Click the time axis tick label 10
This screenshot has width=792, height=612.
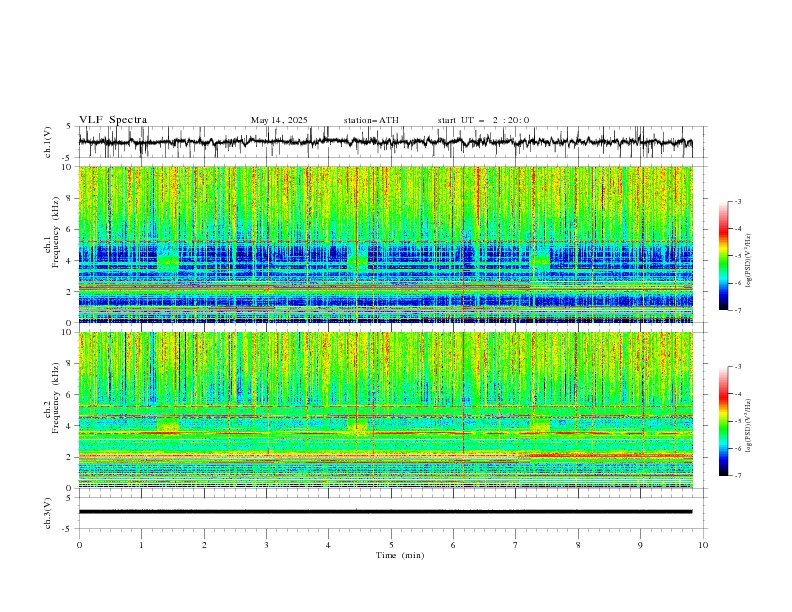tap(703, 545)
